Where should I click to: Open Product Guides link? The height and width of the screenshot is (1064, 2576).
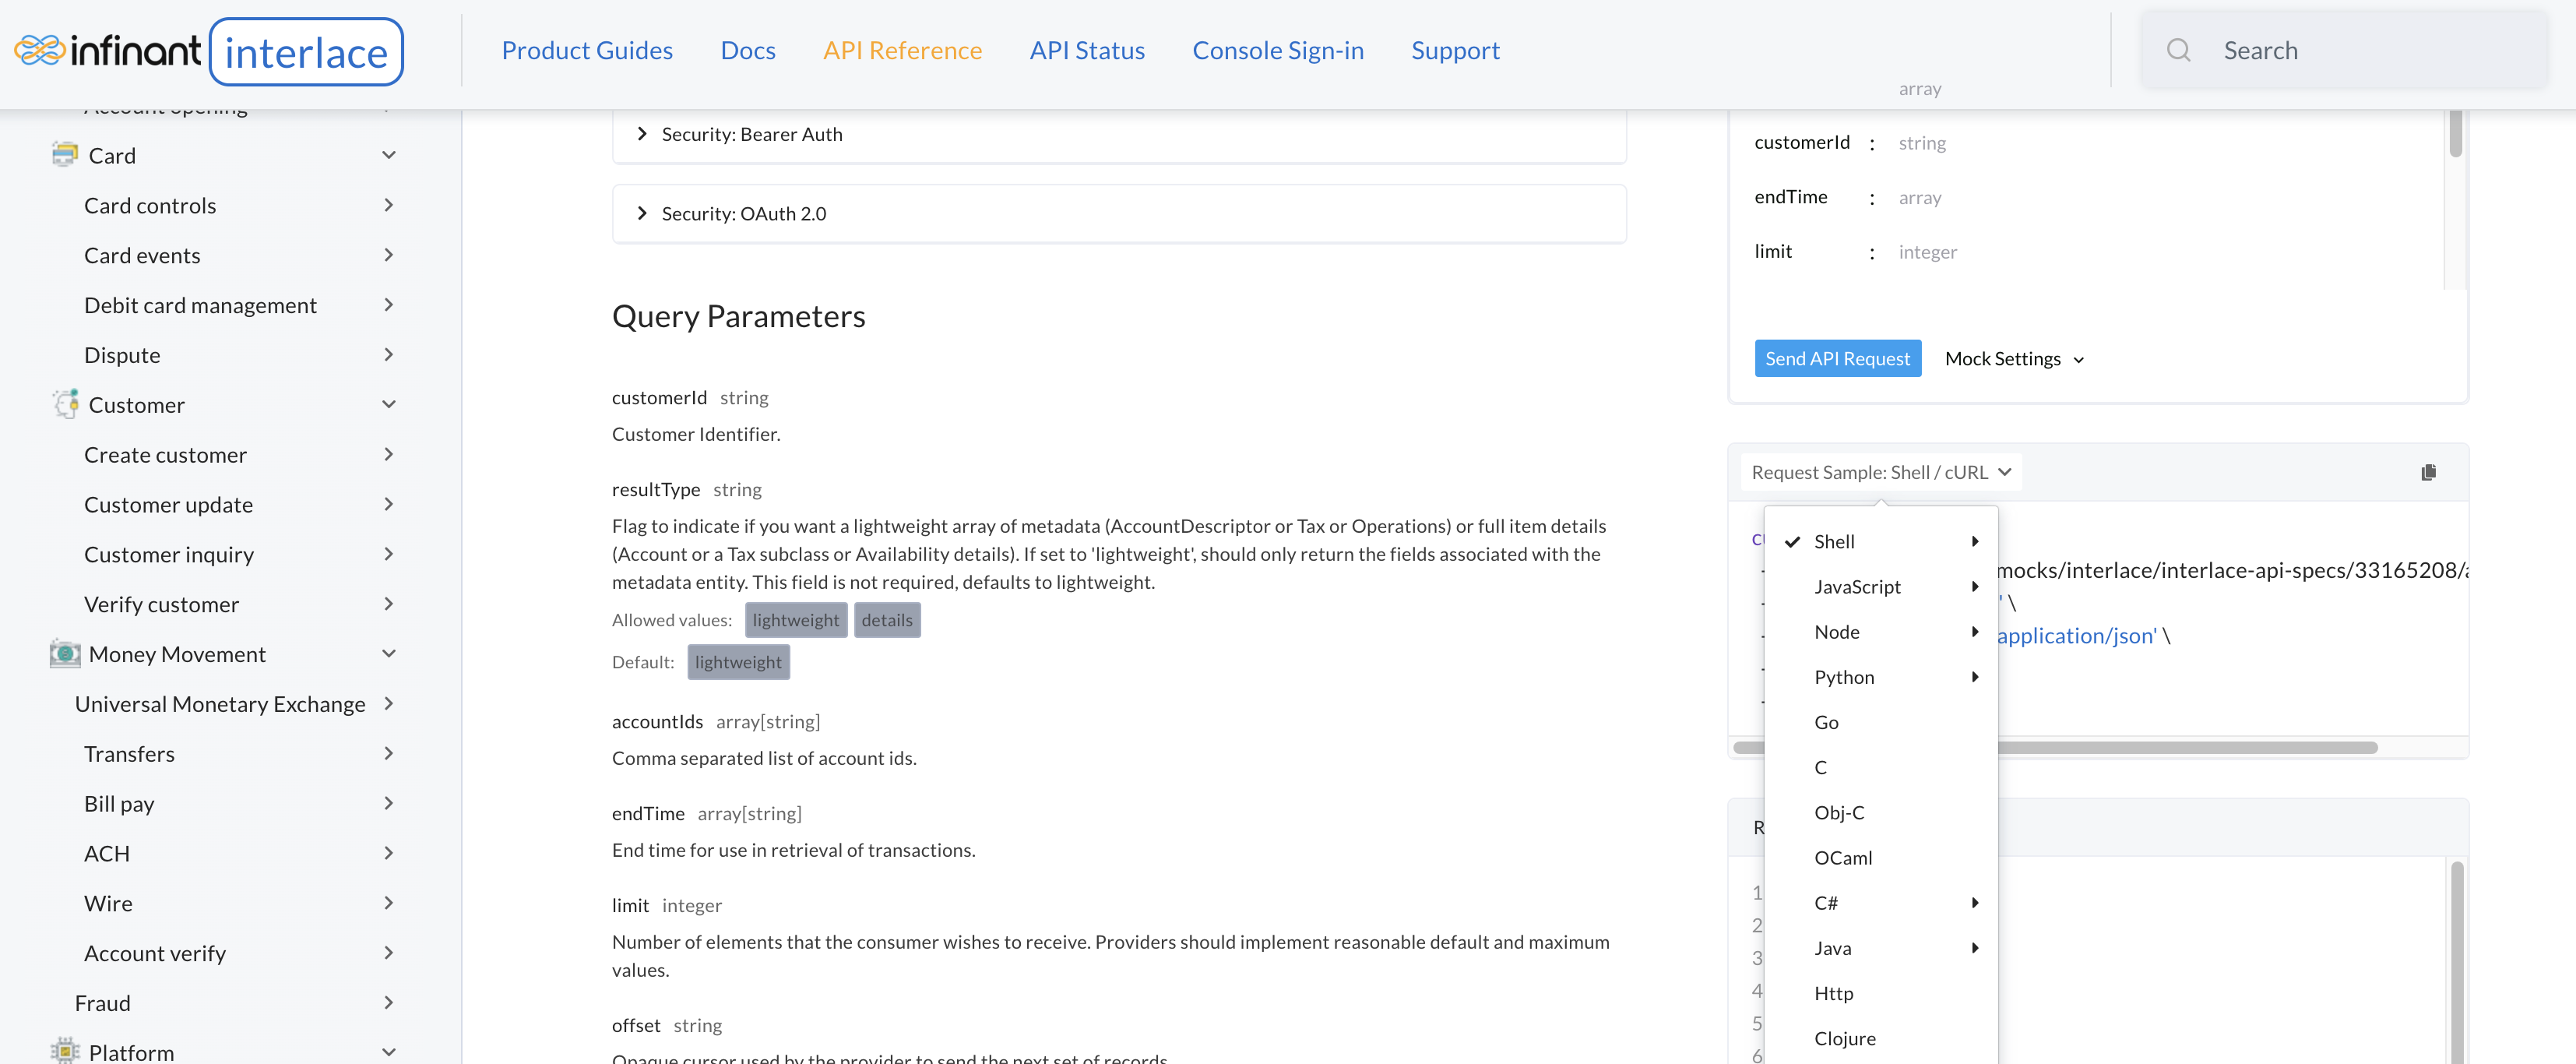587,50
